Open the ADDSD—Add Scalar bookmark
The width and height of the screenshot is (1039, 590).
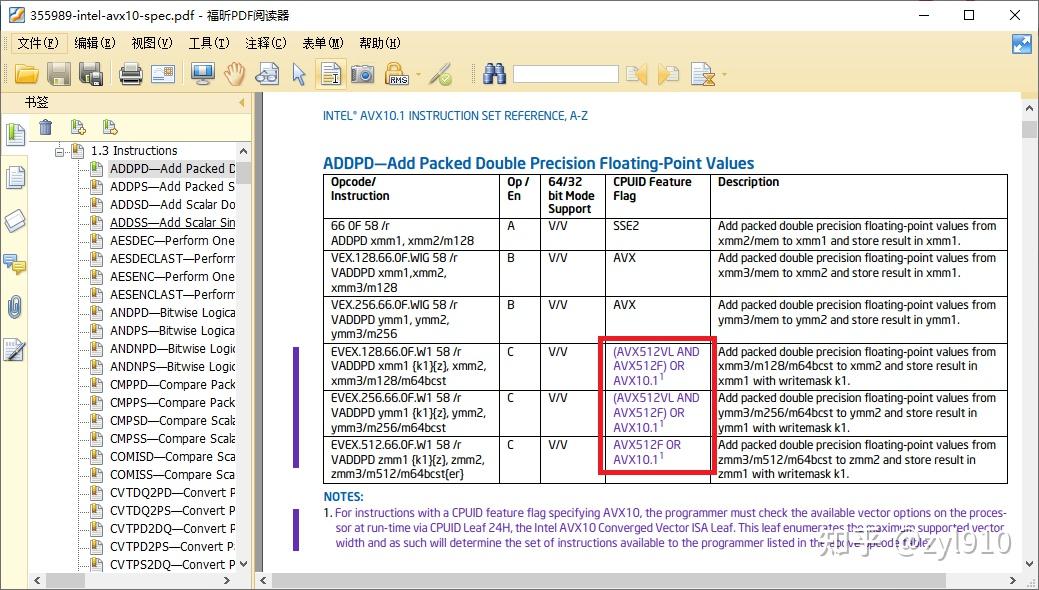click(x=172, y=204)
